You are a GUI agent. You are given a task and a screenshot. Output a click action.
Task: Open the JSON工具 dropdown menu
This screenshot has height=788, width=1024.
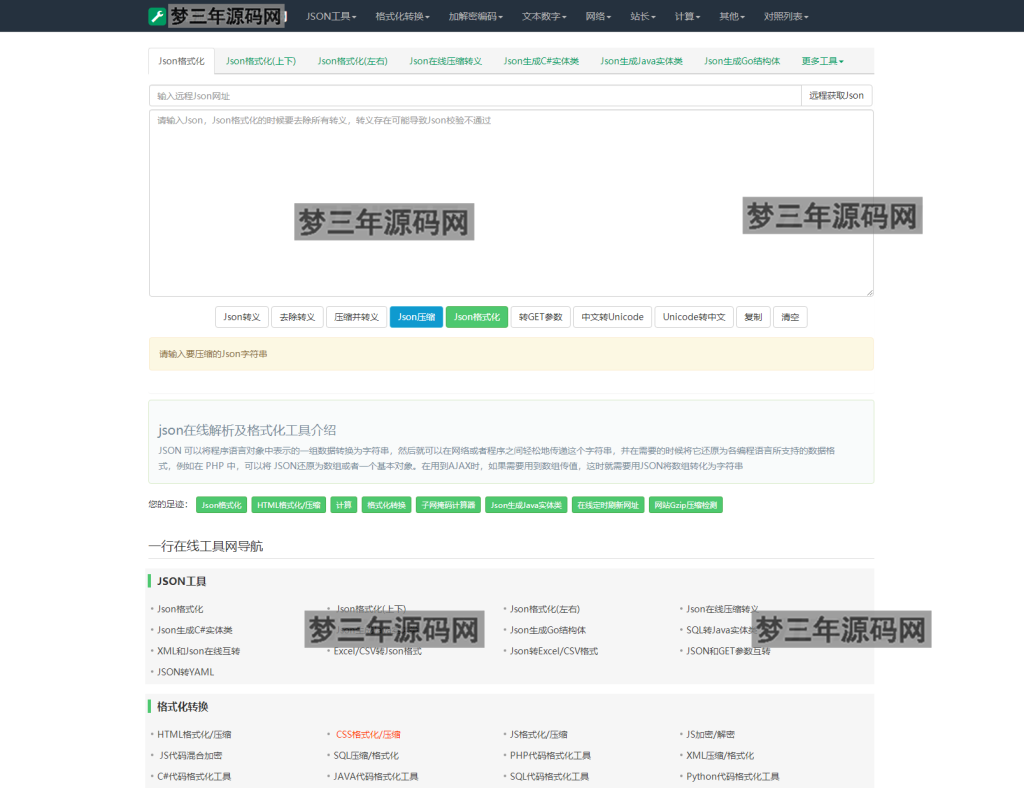tap(331, 16)
